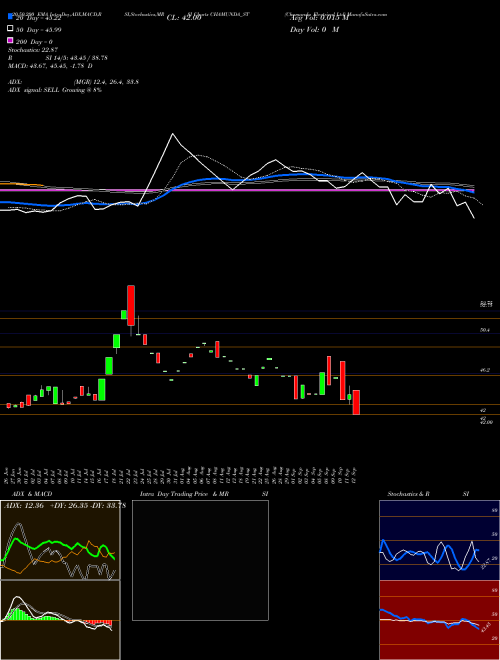Click 'ADX signal: SELL Growing @ 8%' text

(x=55, y=90)
